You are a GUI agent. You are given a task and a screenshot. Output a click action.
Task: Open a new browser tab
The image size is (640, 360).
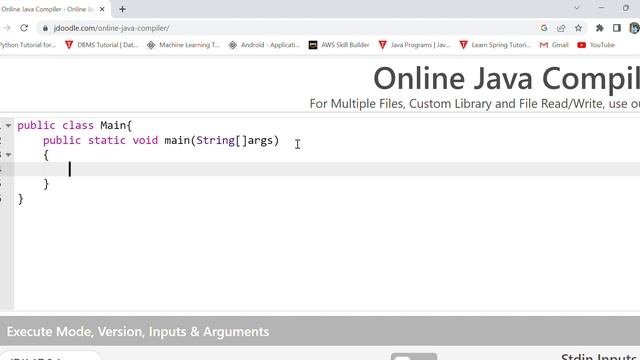click(122, 9)
